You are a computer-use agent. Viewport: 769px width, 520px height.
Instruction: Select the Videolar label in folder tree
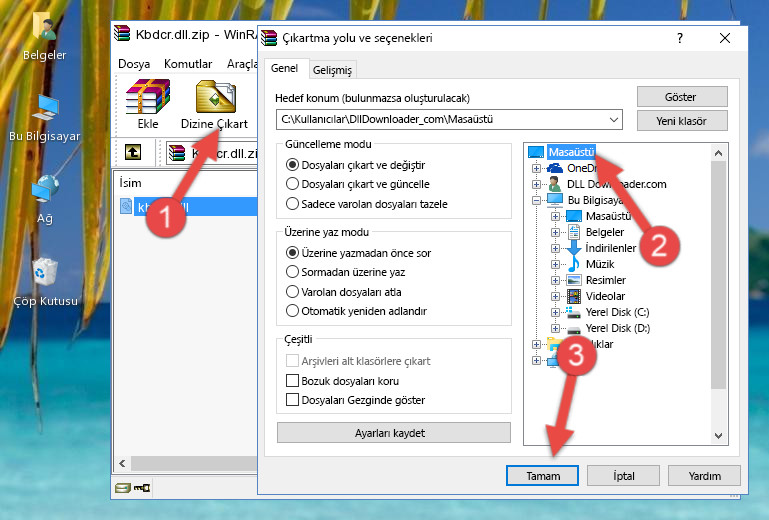pos(605,296)
